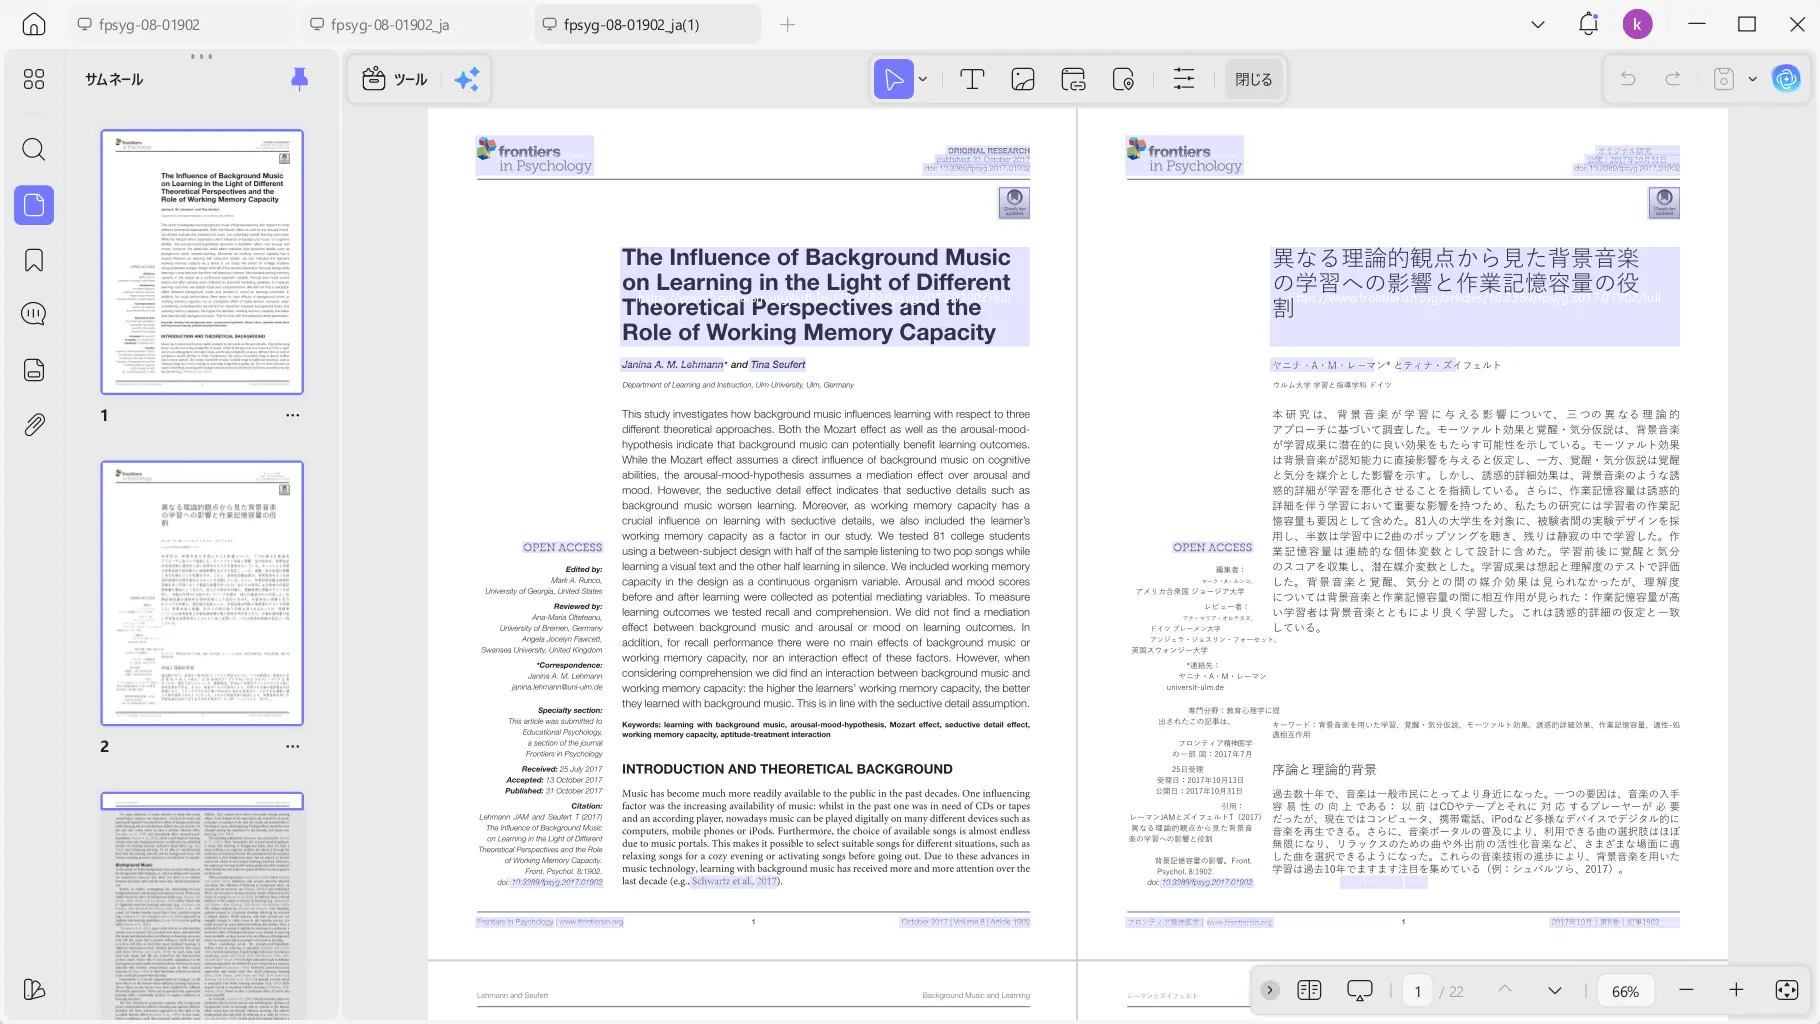Open the bookmarks panel icon
Screen dimensions: 1820x1024
(34, 260)
